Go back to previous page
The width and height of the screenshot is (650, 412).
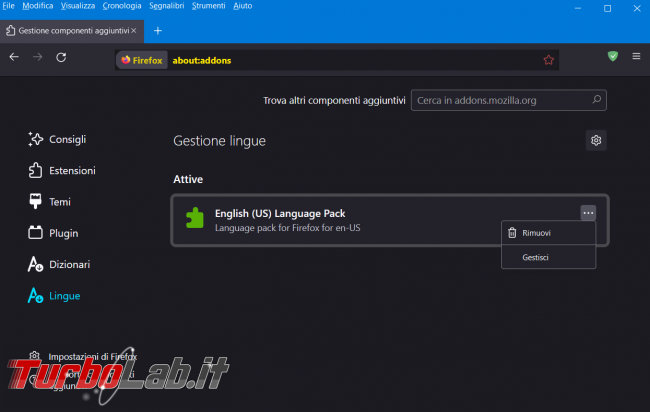click(14, 57)
